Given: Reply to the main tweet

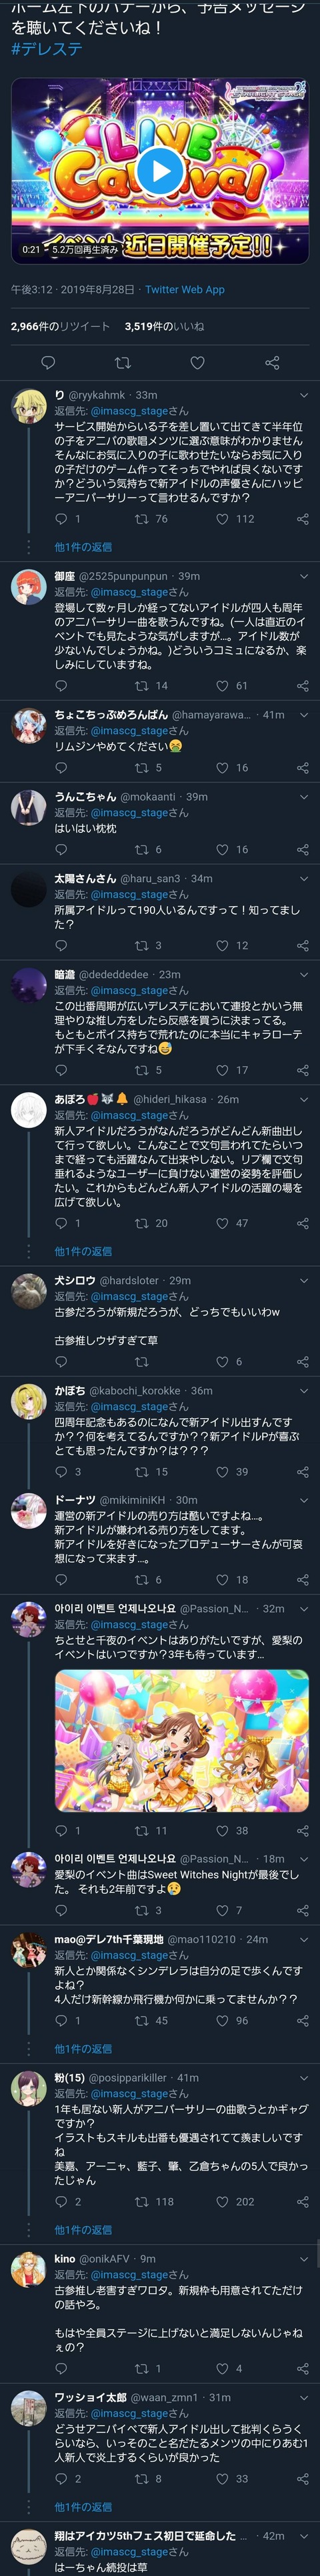Looking at the screenshot, I should (x=47, y=363).
